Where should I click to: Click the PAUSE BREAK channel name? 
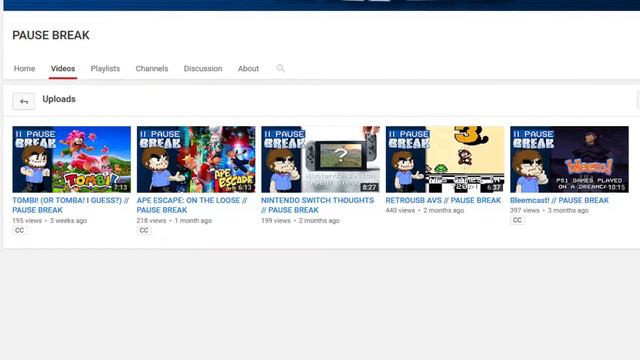pyautogui.click(x=51, y=36)
